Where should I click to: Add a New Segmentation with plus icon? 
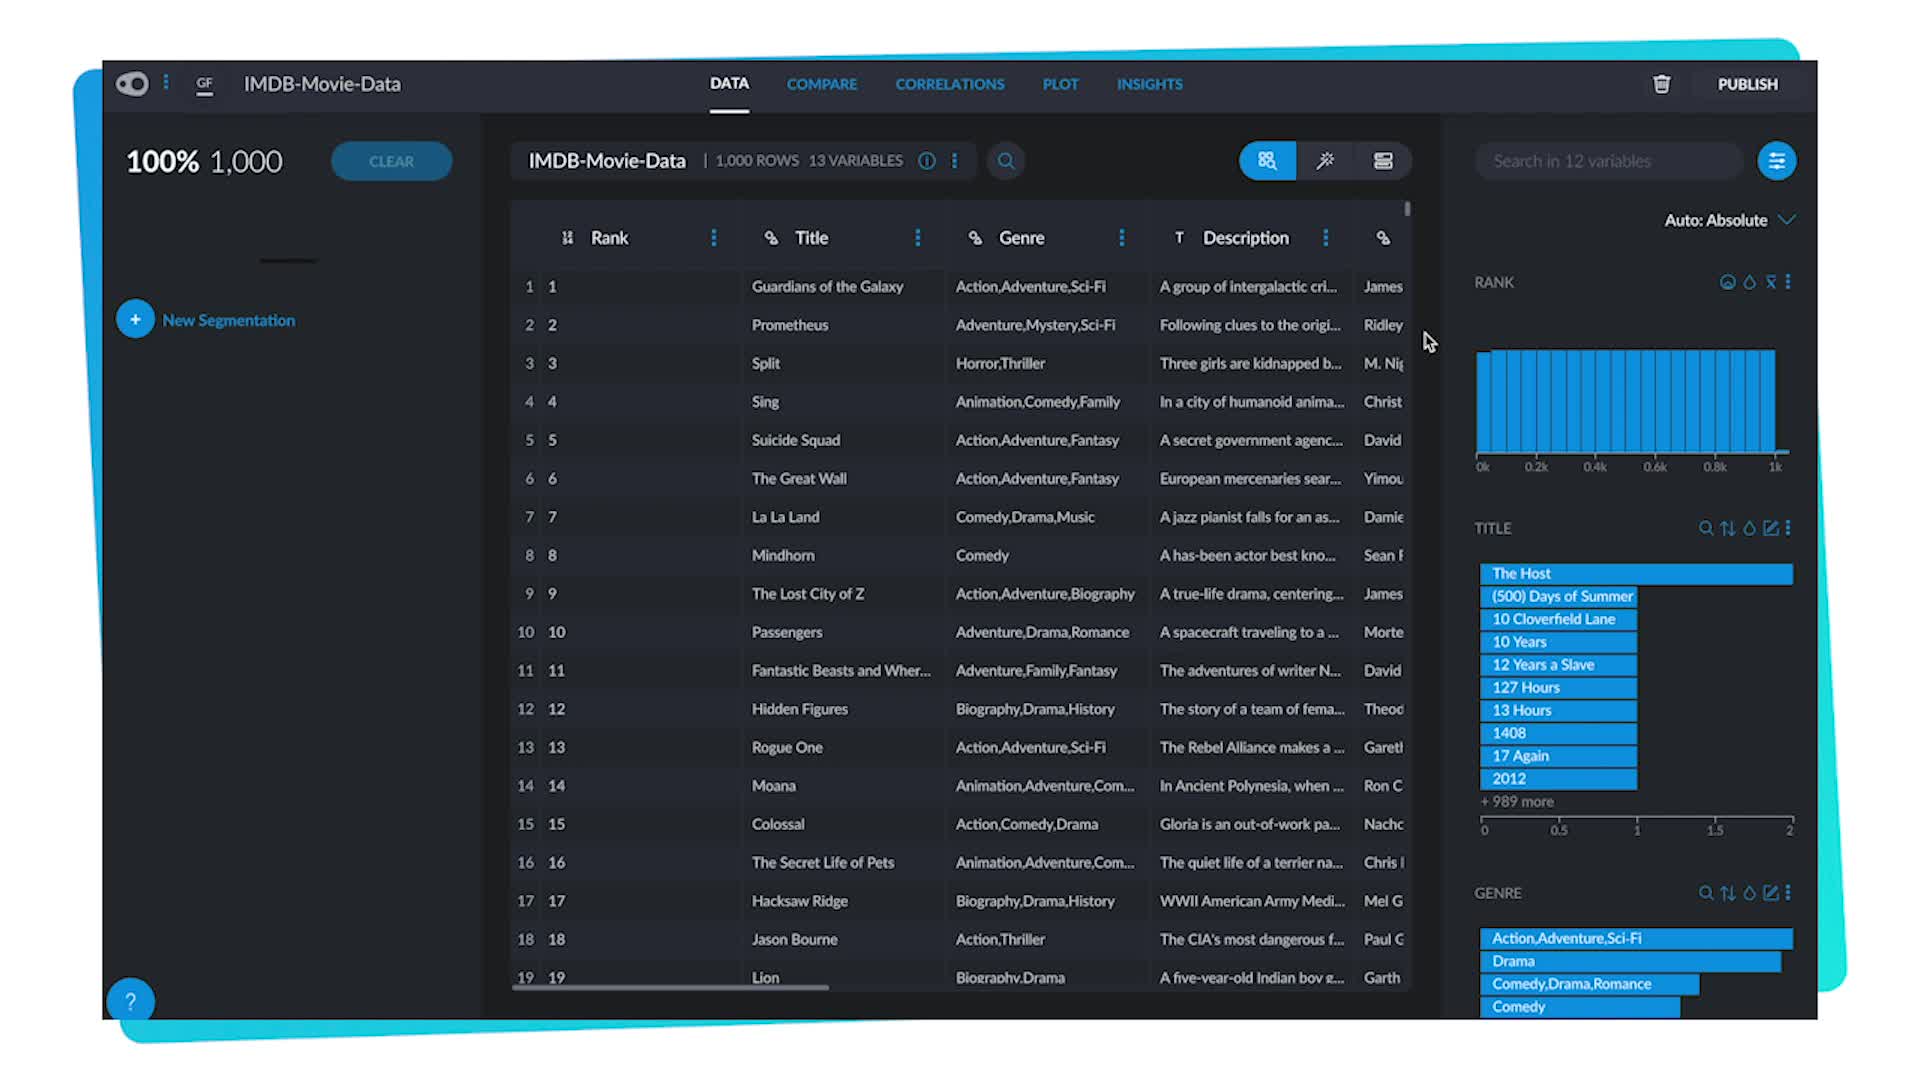pyautogui.click(x=135, y=319)
